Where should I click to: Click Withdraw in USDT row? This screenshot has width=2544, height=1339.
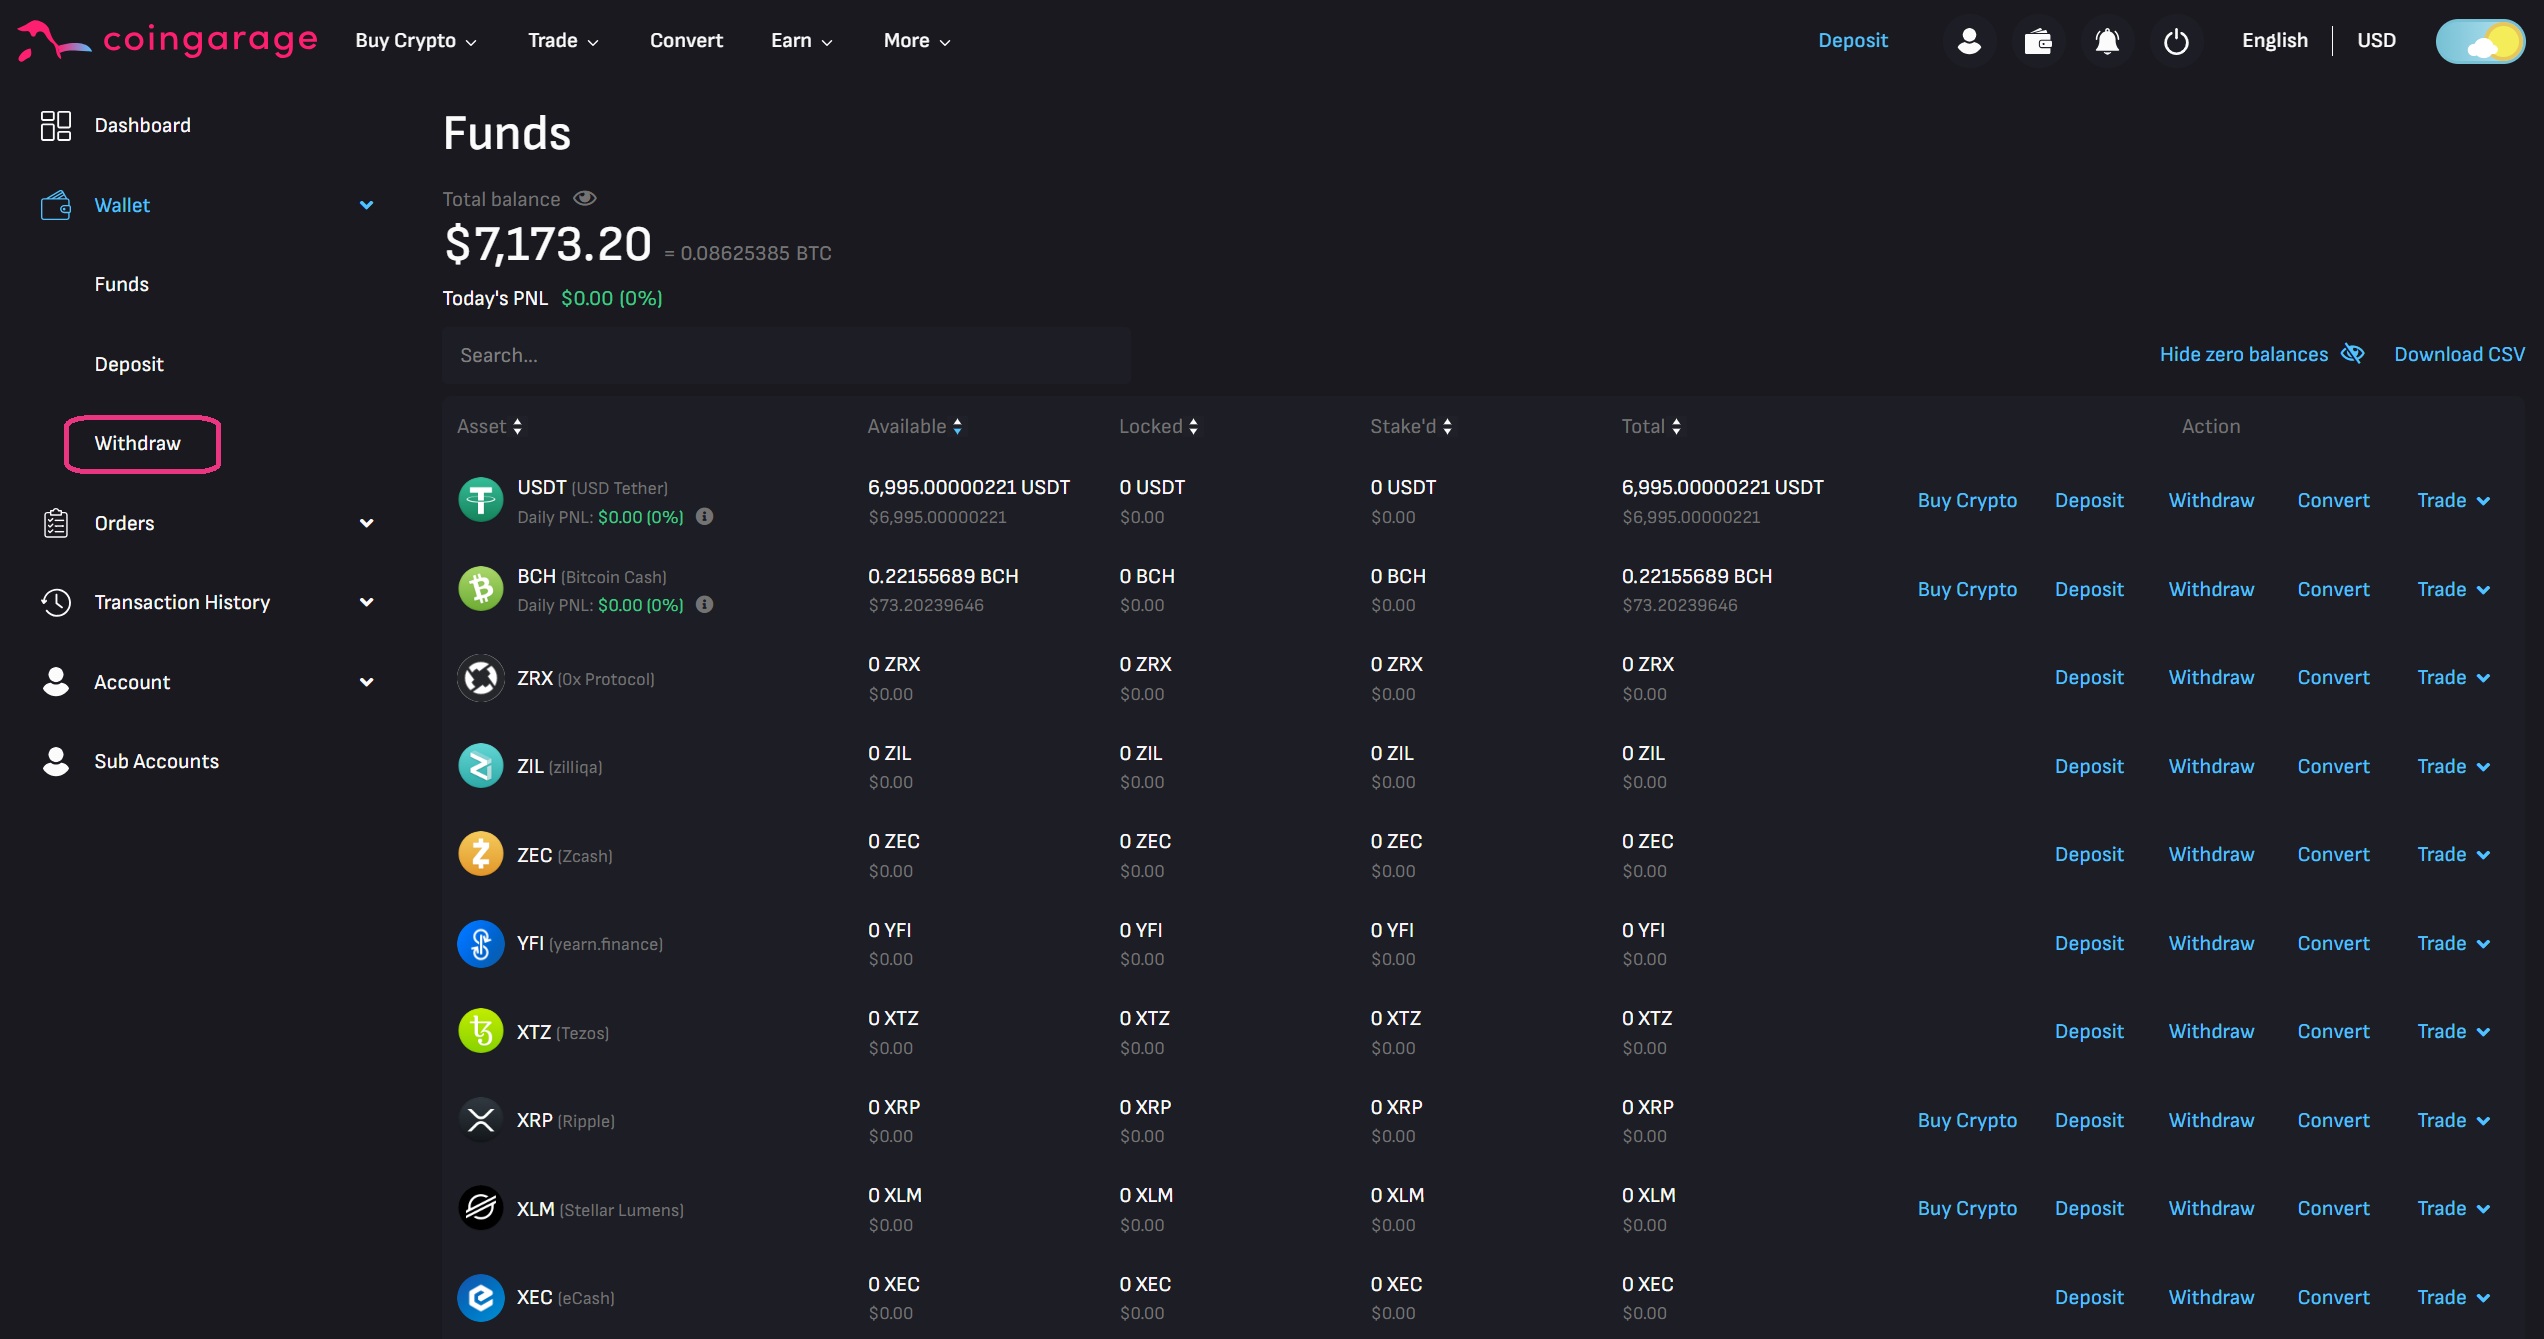tap(2211, 500)
